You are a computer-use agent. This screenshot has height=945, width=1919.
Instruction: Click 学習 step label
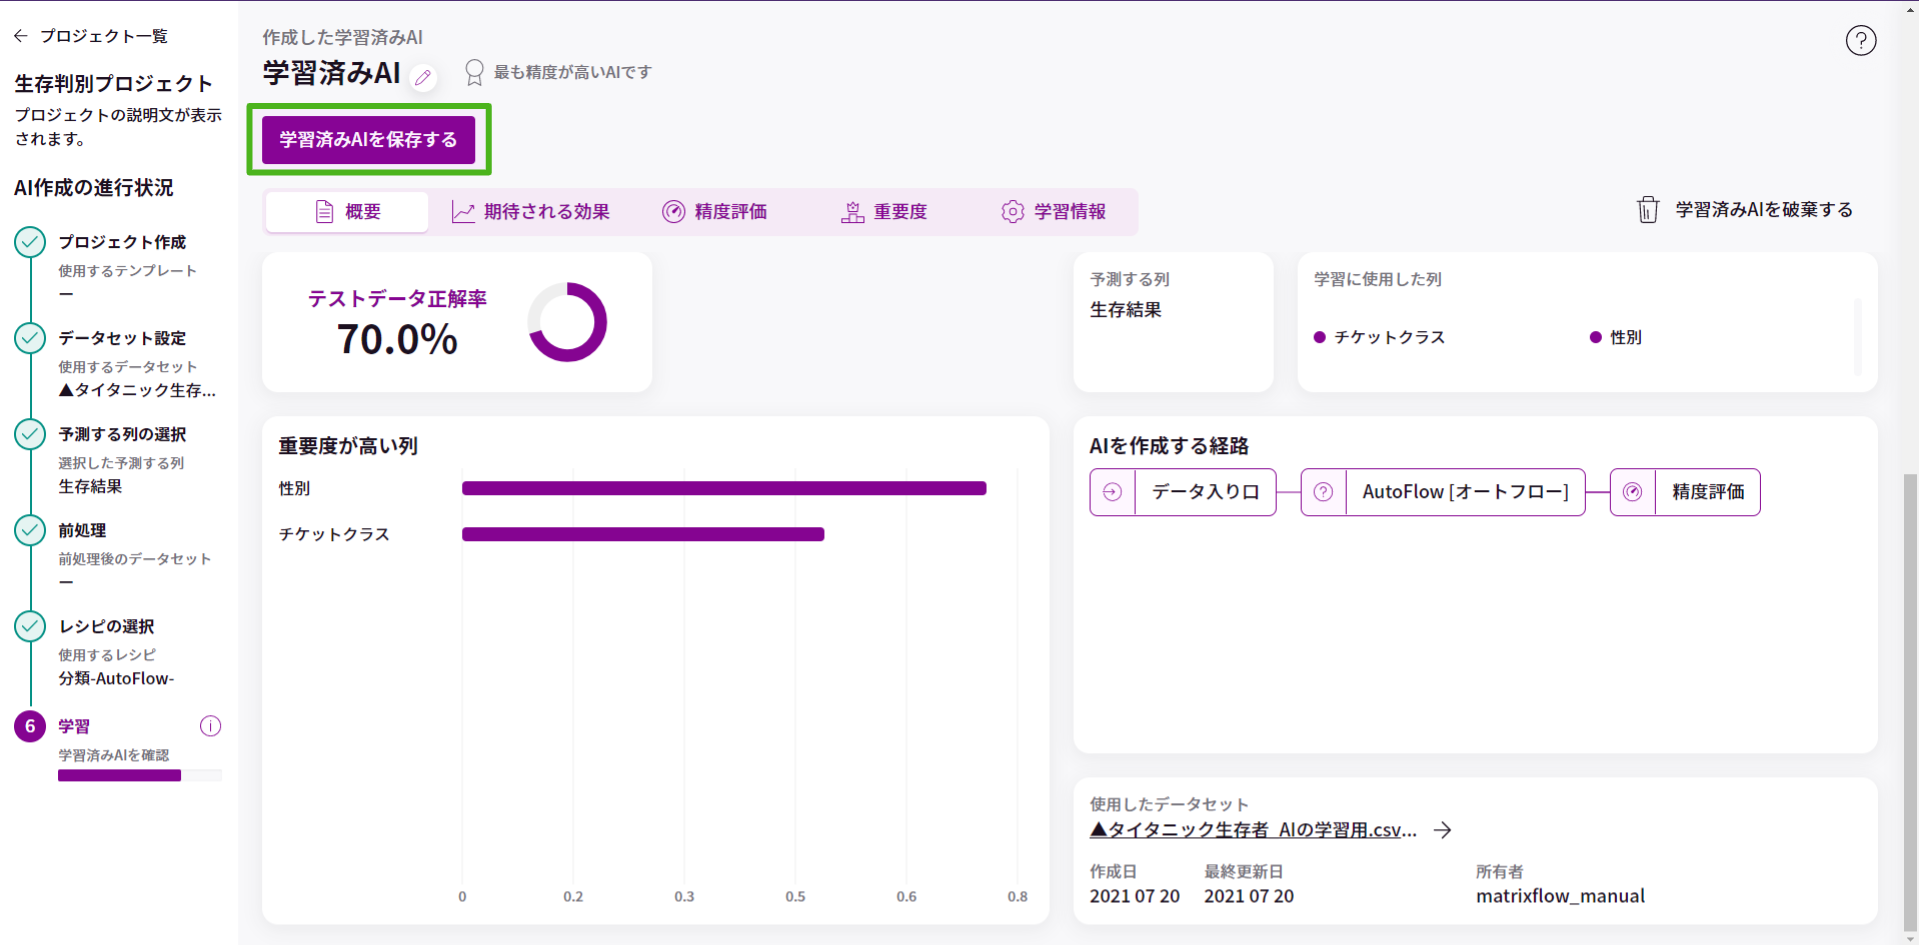[x=74, y=726]
